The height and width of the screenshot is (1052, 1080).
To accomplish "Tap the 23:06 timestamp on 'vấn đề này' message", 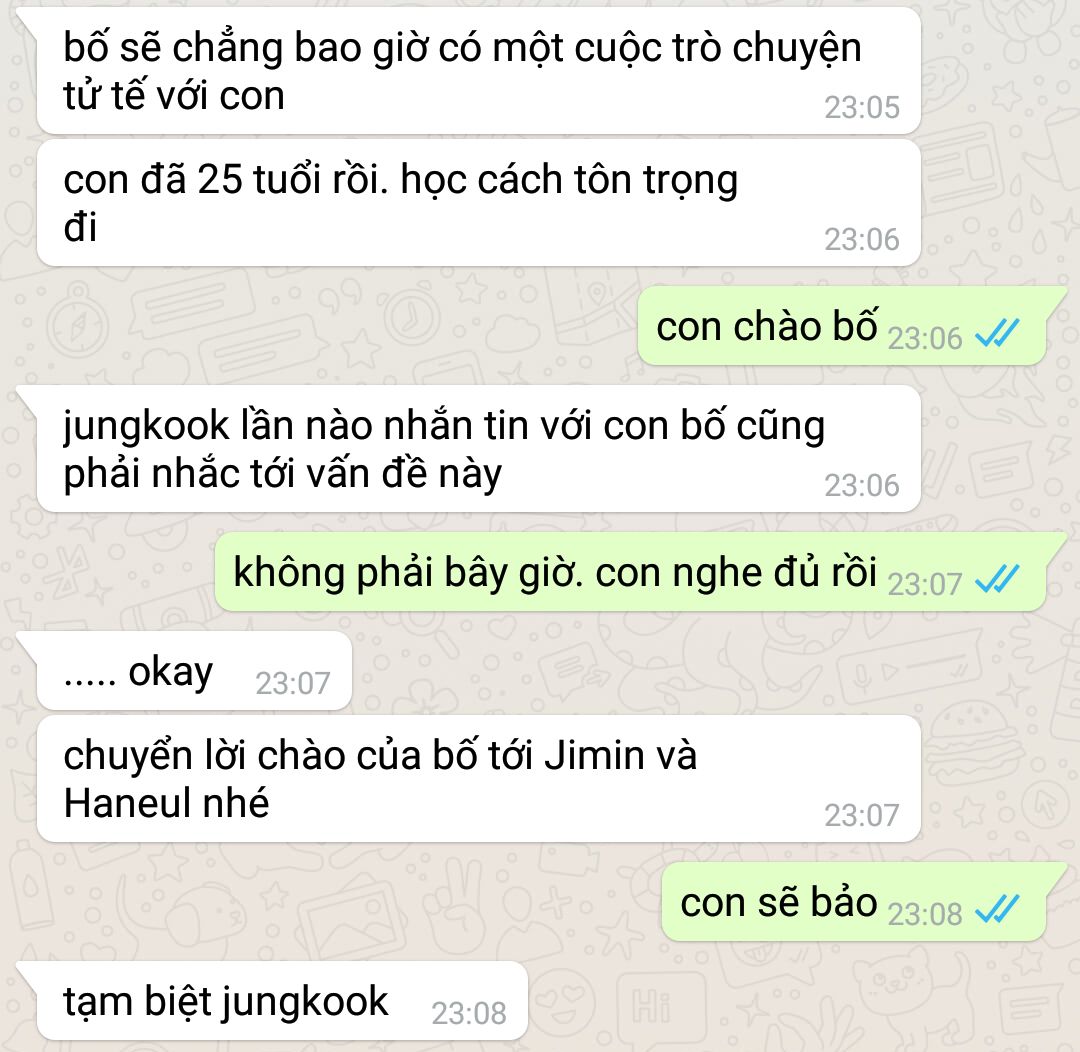I will pyautogui.click(x=862, y=486).
